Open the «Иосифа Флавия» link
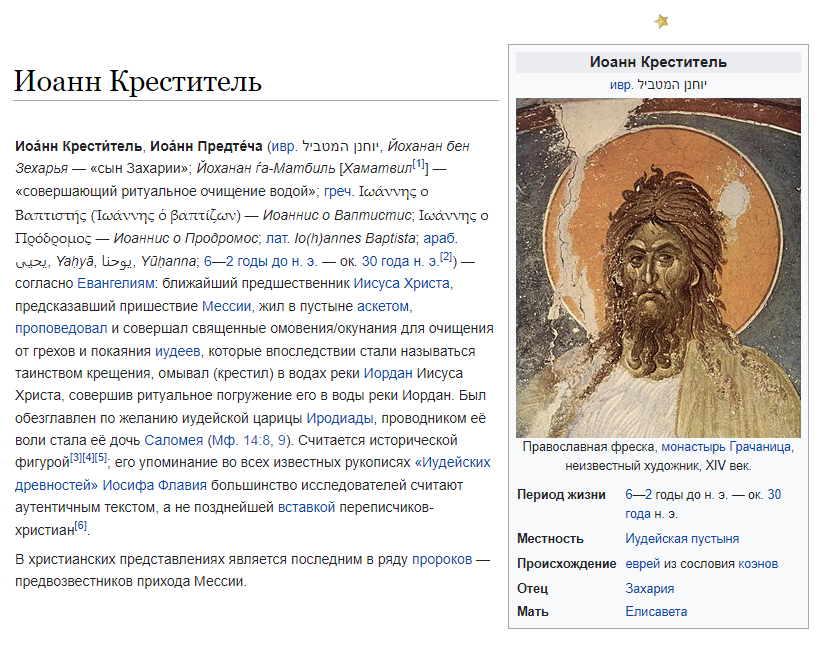Image resolution: width=820 pixels, height=647 pixels. pos(154,485)
